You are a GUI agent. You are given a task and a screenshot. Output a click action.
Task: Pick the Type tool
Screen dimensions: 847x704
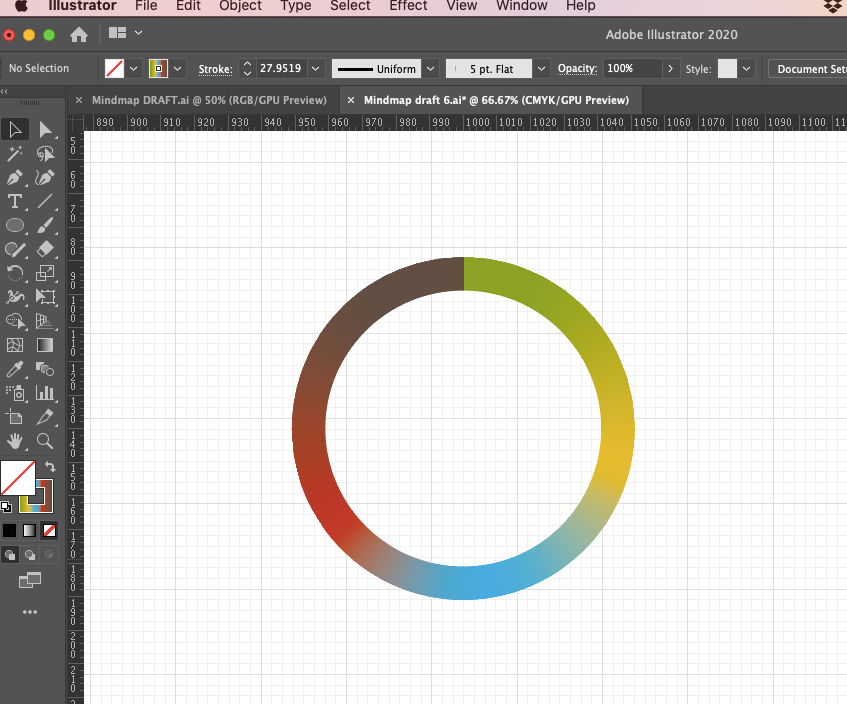click(15, 202)
